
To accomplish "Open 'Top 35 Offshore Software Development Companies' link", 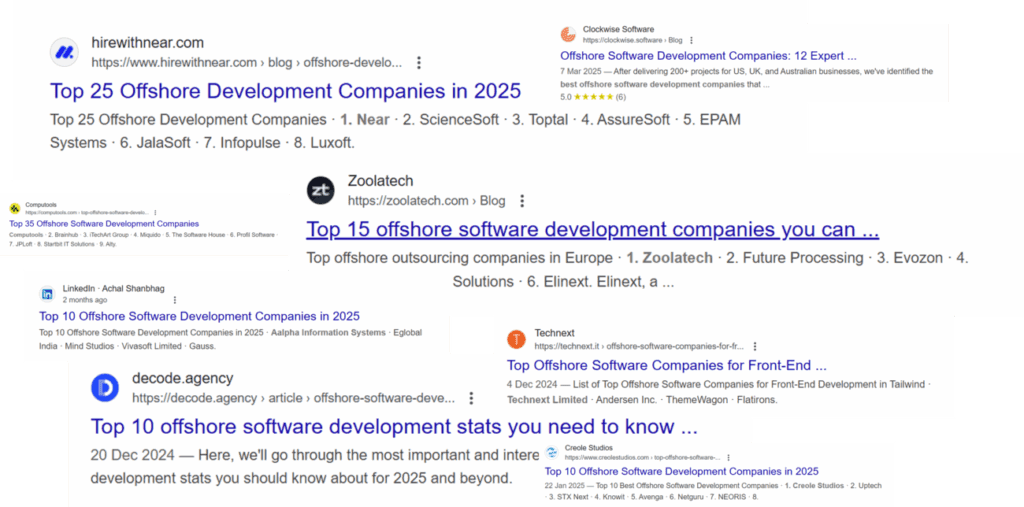I will point(104,223).
